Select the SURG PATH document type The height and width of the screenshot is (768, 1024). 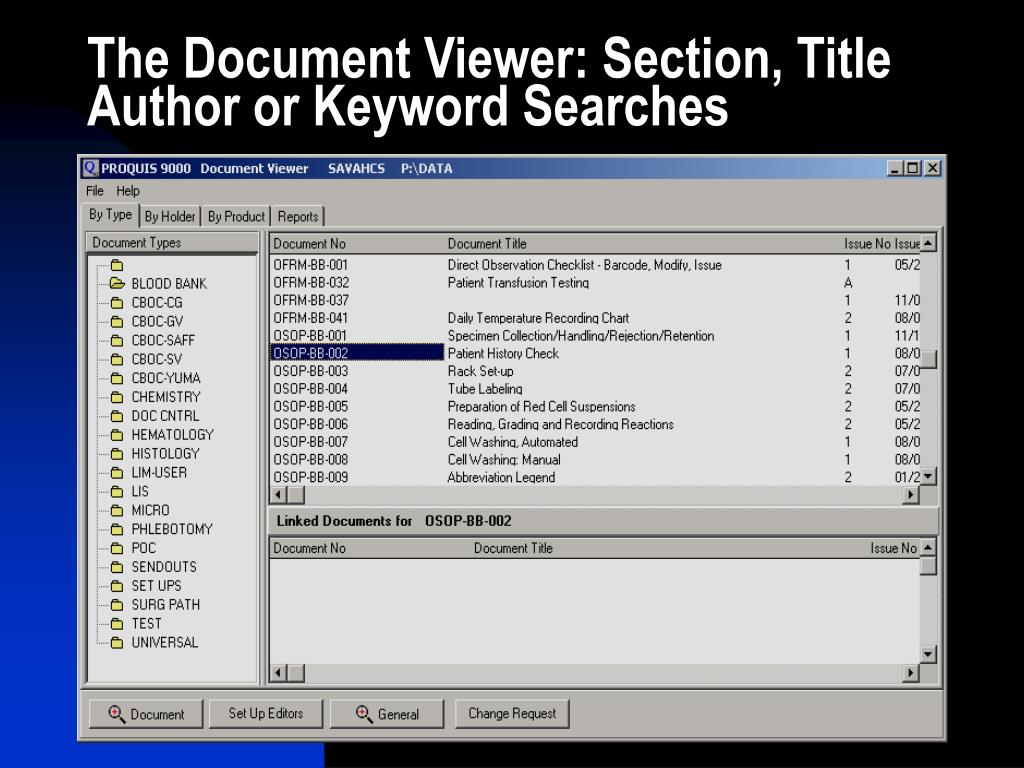click(x=166, y=605)
